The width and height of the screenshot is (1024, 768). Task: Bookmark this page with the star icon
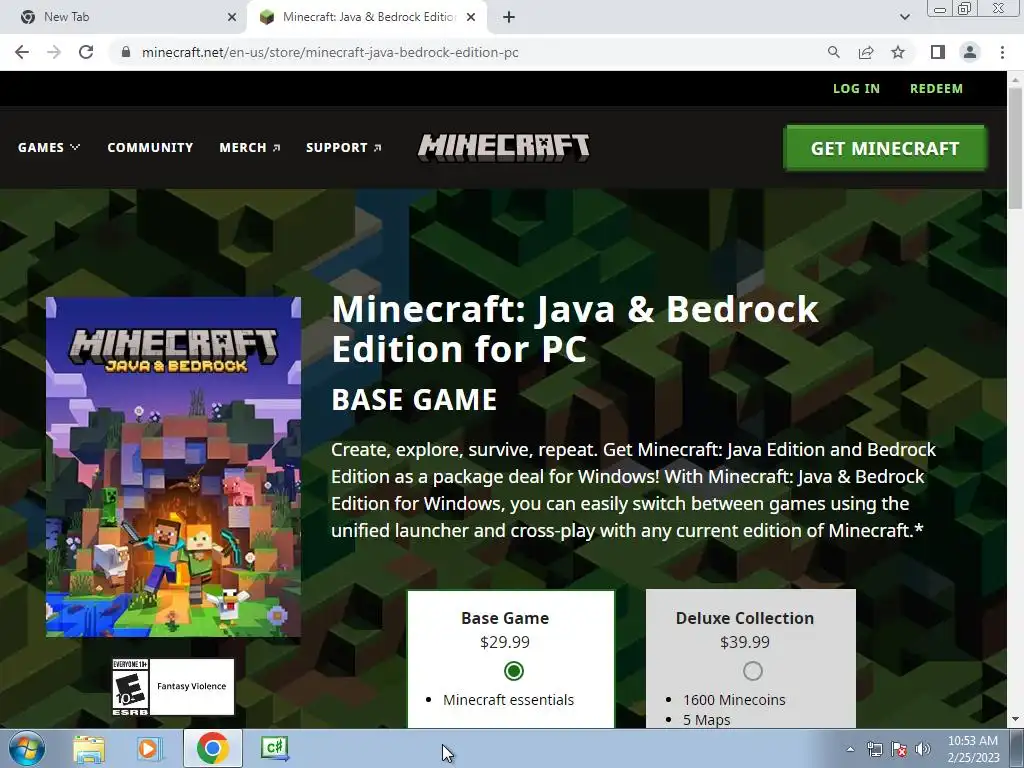pyautogui.click(x=898, y=52)
